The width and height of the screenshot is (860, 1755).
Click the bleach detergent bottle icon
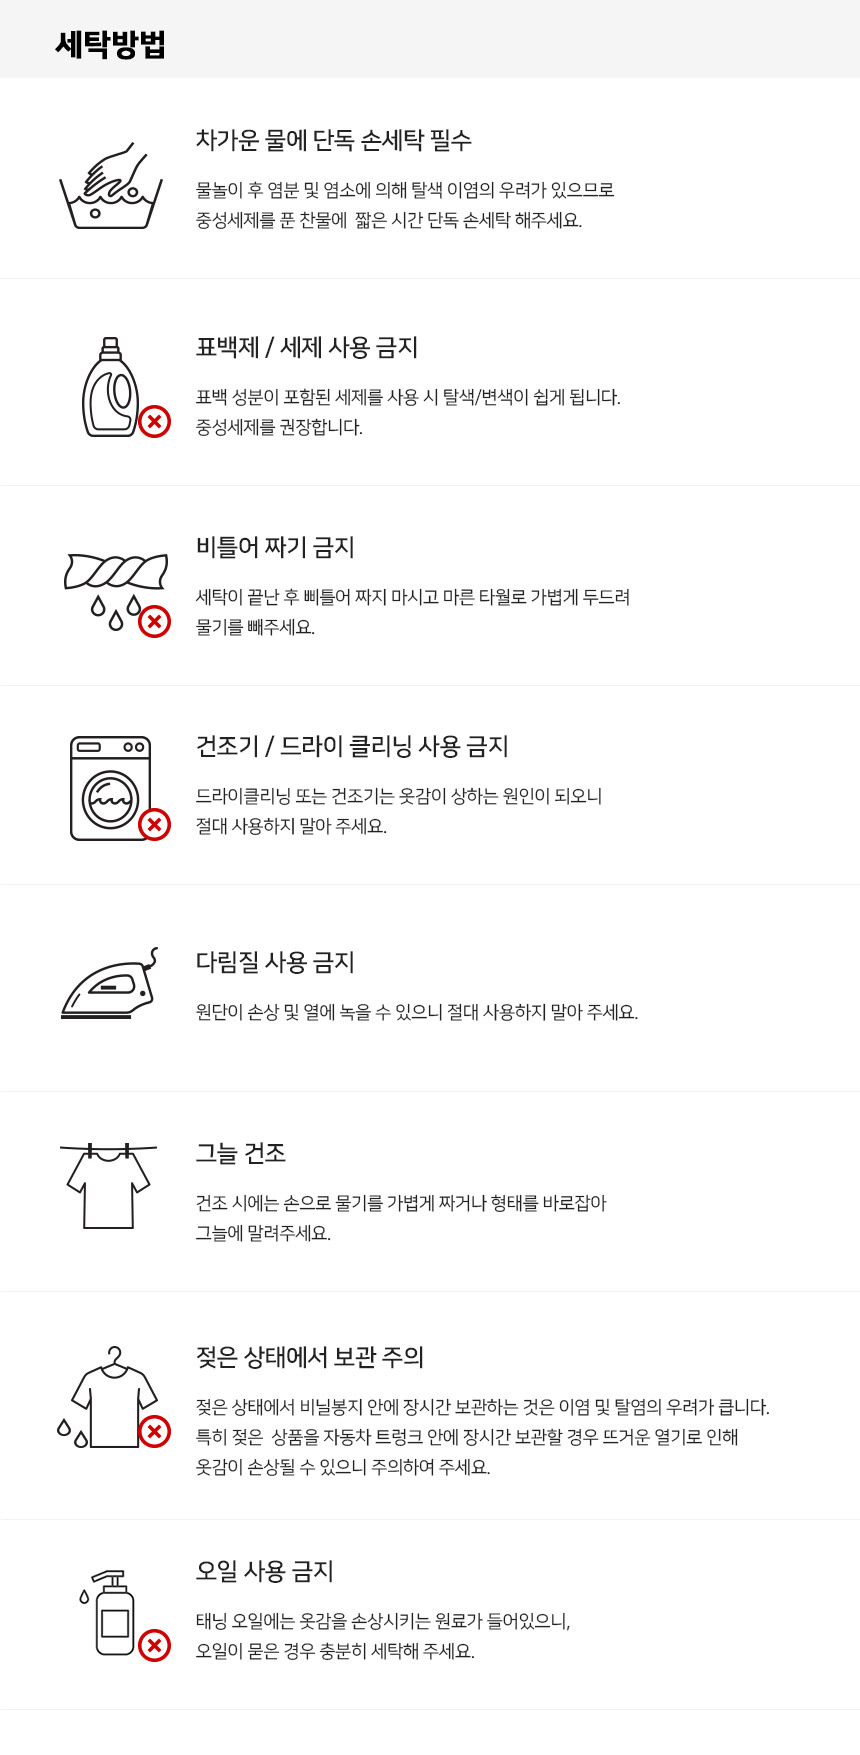[x=110, y=388]
